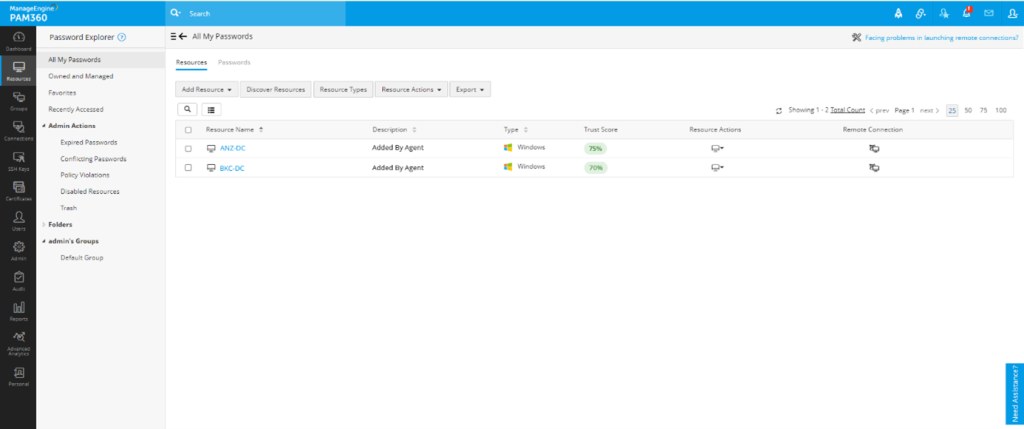Screen dimensions: 1024x429
Task: Check the BKC-DC row checkbox
Action: tap(188, 167)
